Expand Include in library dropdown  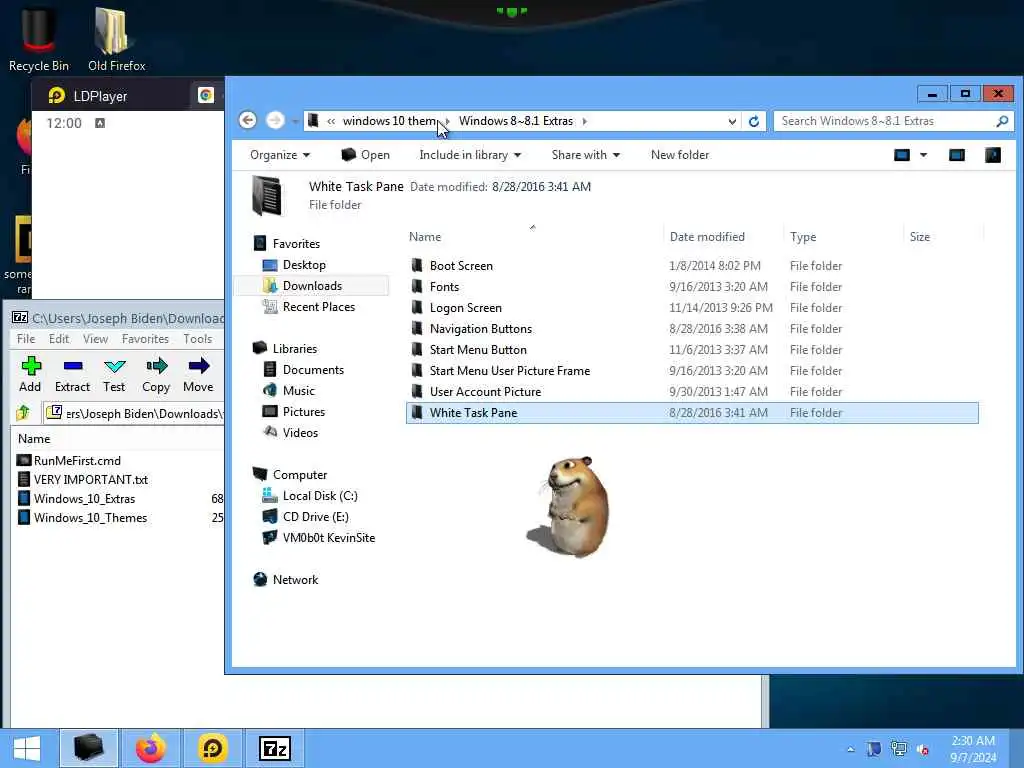(x=470, y=155)
